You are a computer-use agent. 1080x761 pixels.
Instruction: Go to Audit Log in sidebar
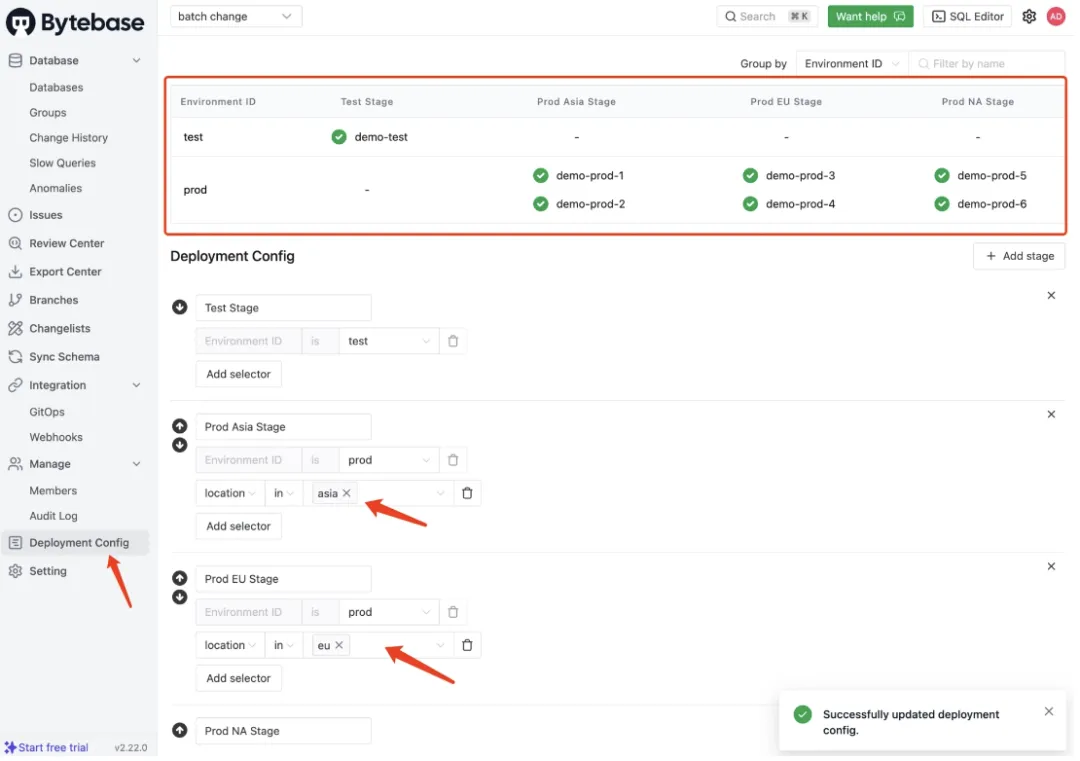pyautogui.click(x=53, y=516)
